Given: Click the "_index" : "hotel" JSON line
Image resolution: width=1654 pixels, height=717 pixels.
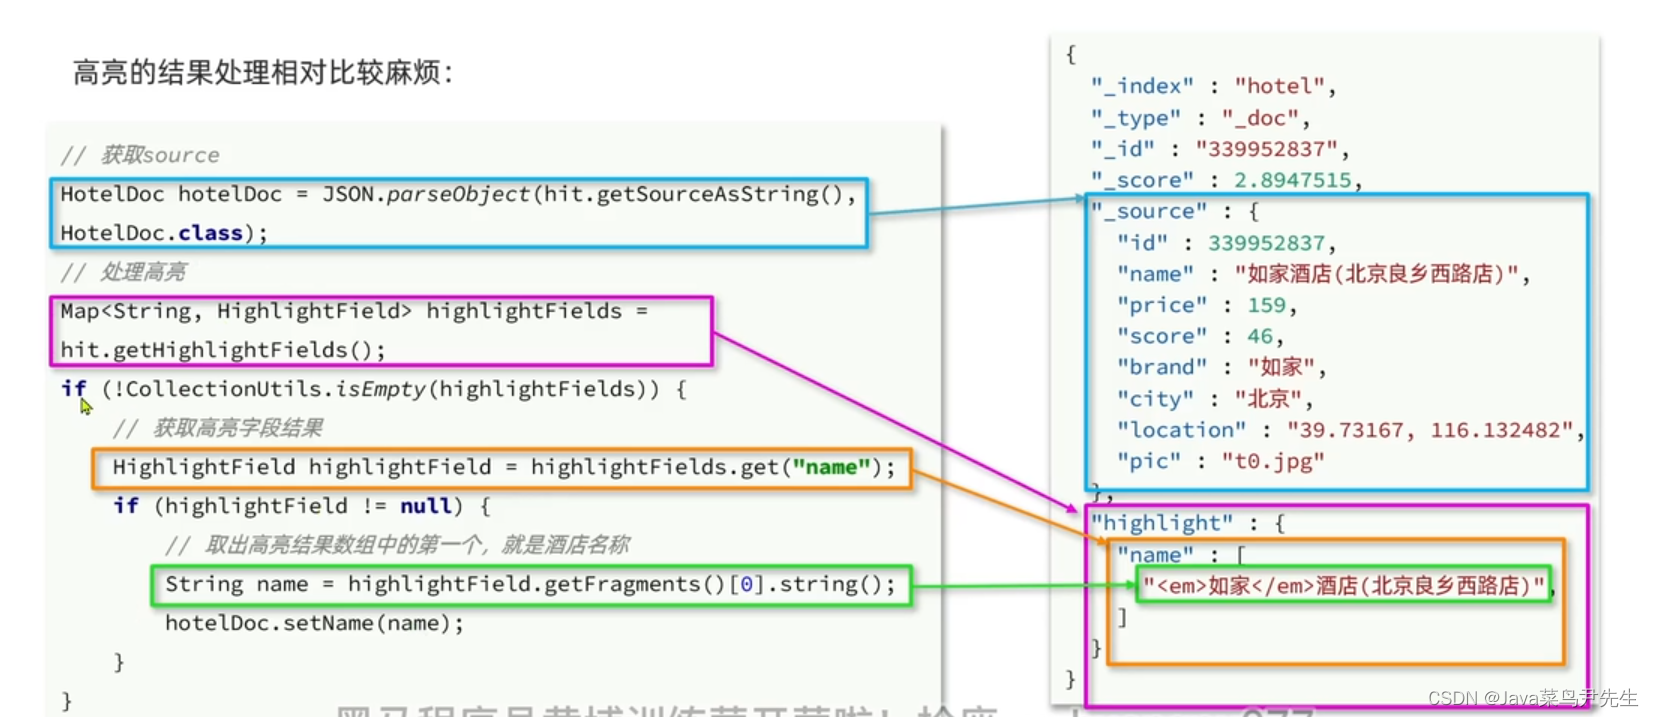Looking at the screenshot, I should (x=1213, y=86).
